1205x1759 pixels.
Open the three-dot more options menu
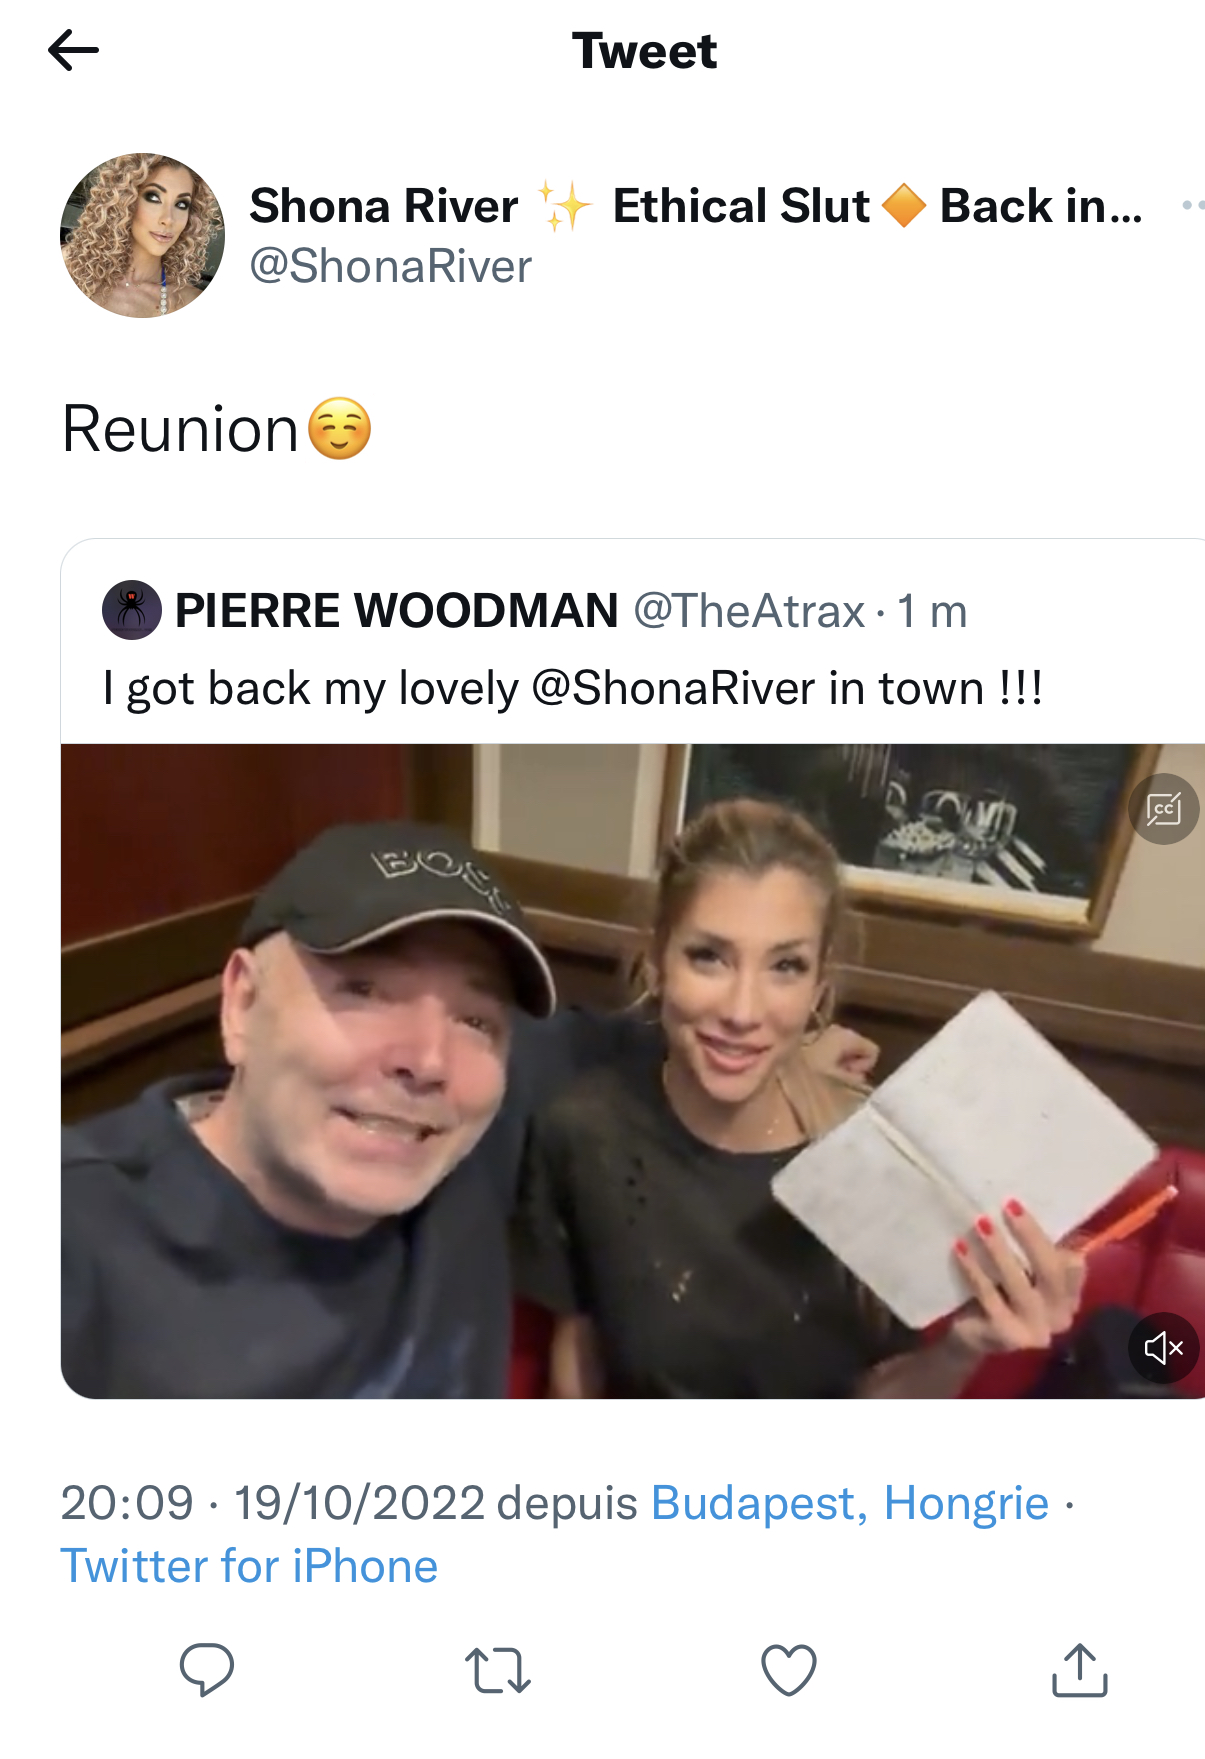click(1192, 205)
